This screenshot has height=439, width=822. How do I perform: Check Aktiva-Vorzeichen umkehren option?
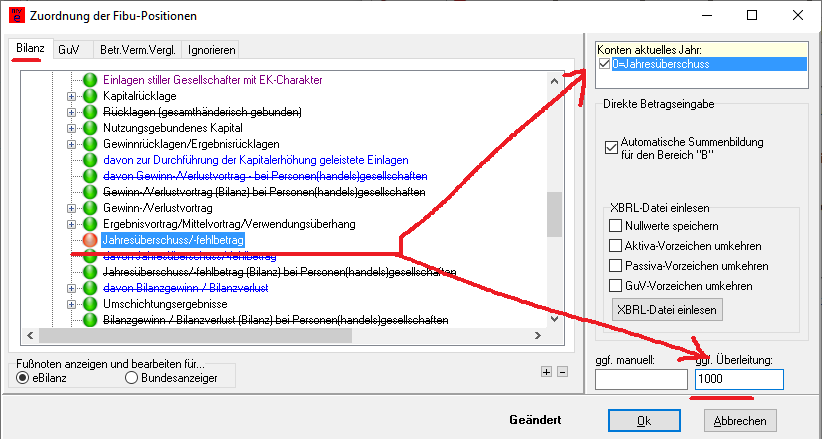coord(616,246)
